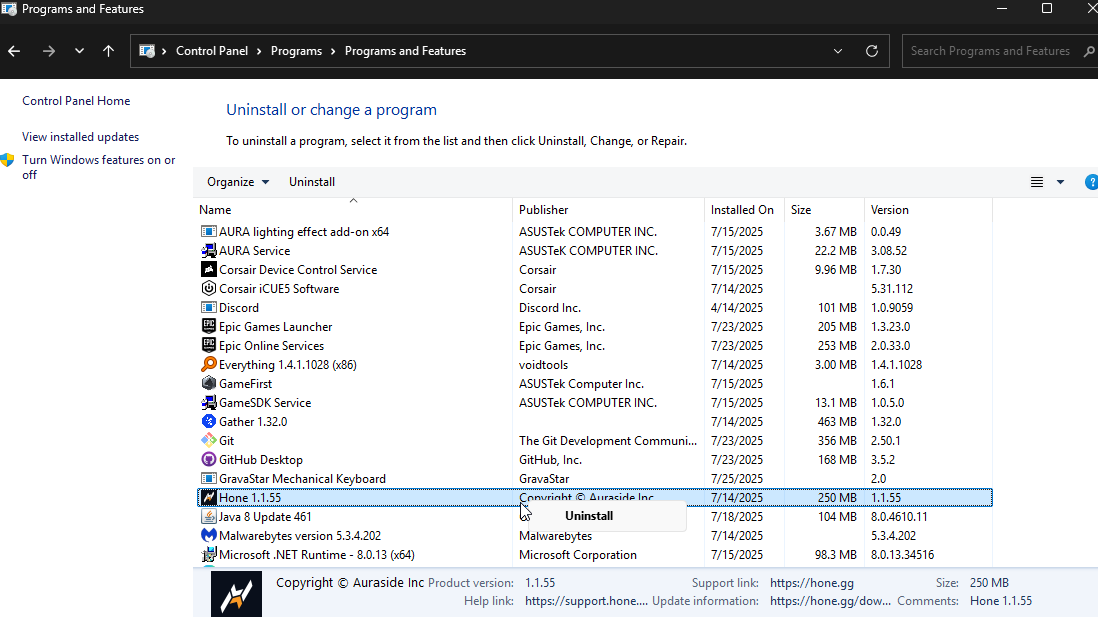The image size is (1098, 617).
Task: Click the Discord program icon
Action: click(x=209, y=307)
